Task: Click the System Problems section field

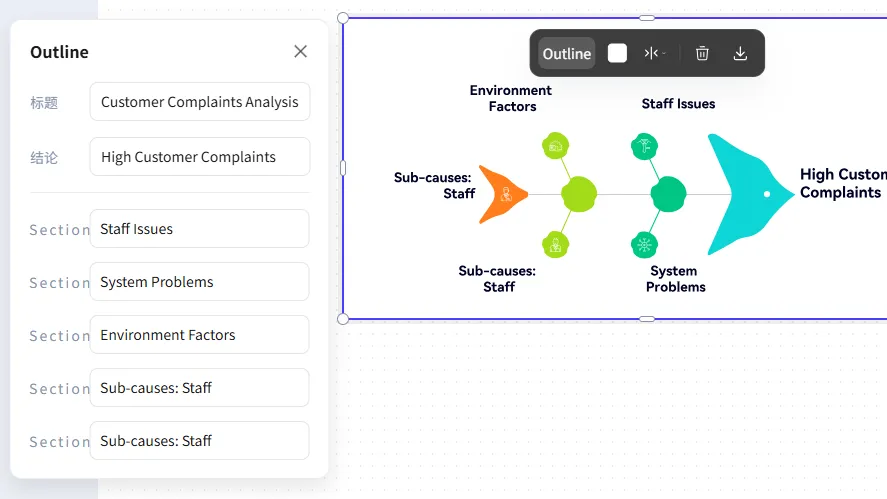Action: click(x=200, y=282)
